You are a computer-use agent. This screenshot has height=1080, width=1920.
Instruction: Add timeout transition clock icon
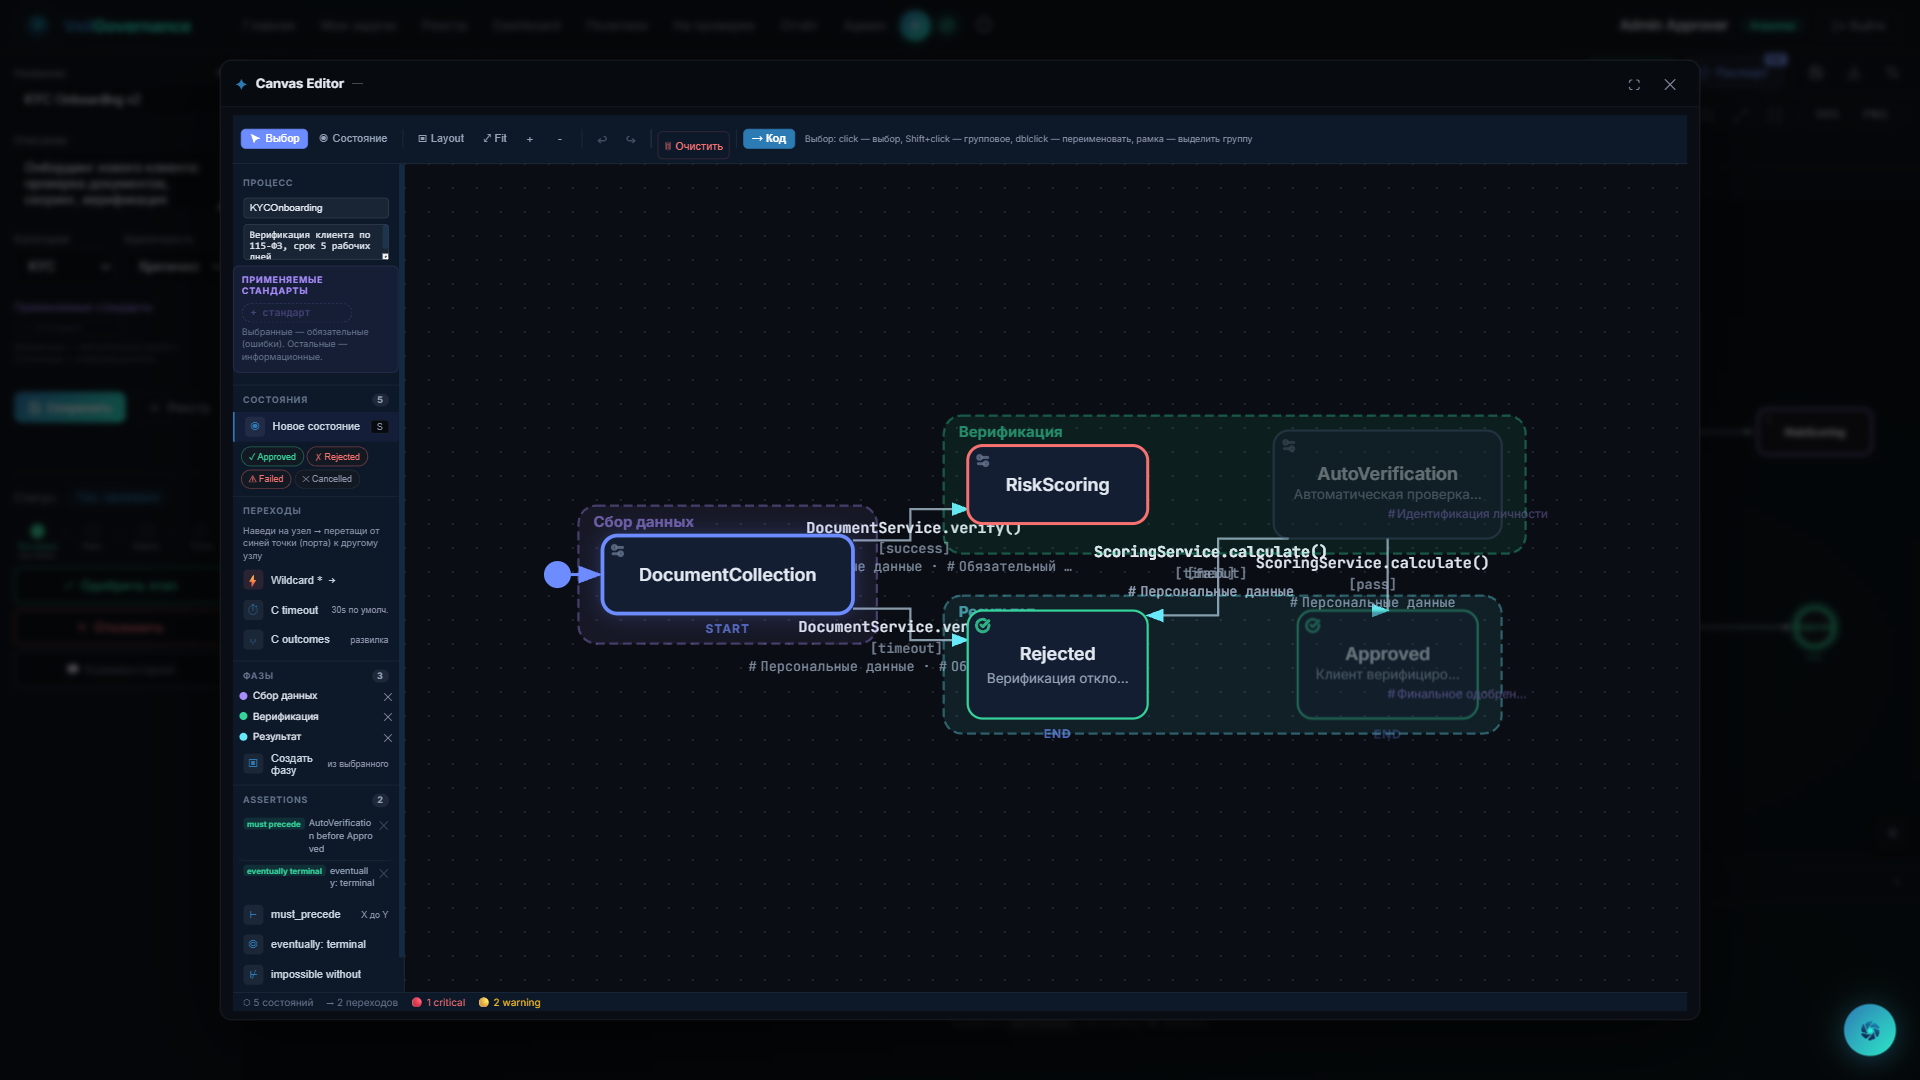coord(253,610)
